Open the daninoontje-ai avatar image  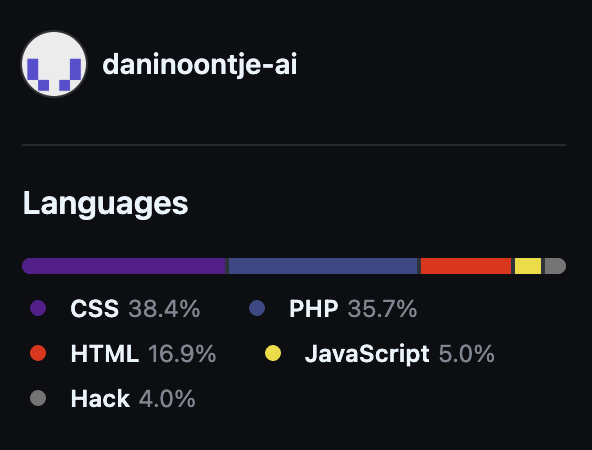(x=54, y=64)
